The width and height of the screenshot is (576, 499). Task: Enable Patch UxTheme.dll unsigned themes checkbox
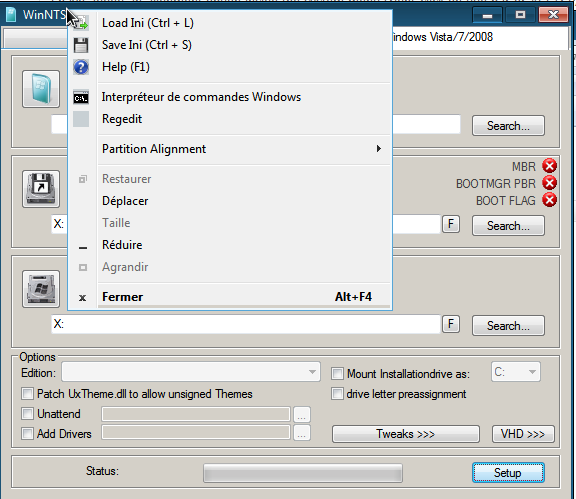click(x=27, y=394)
